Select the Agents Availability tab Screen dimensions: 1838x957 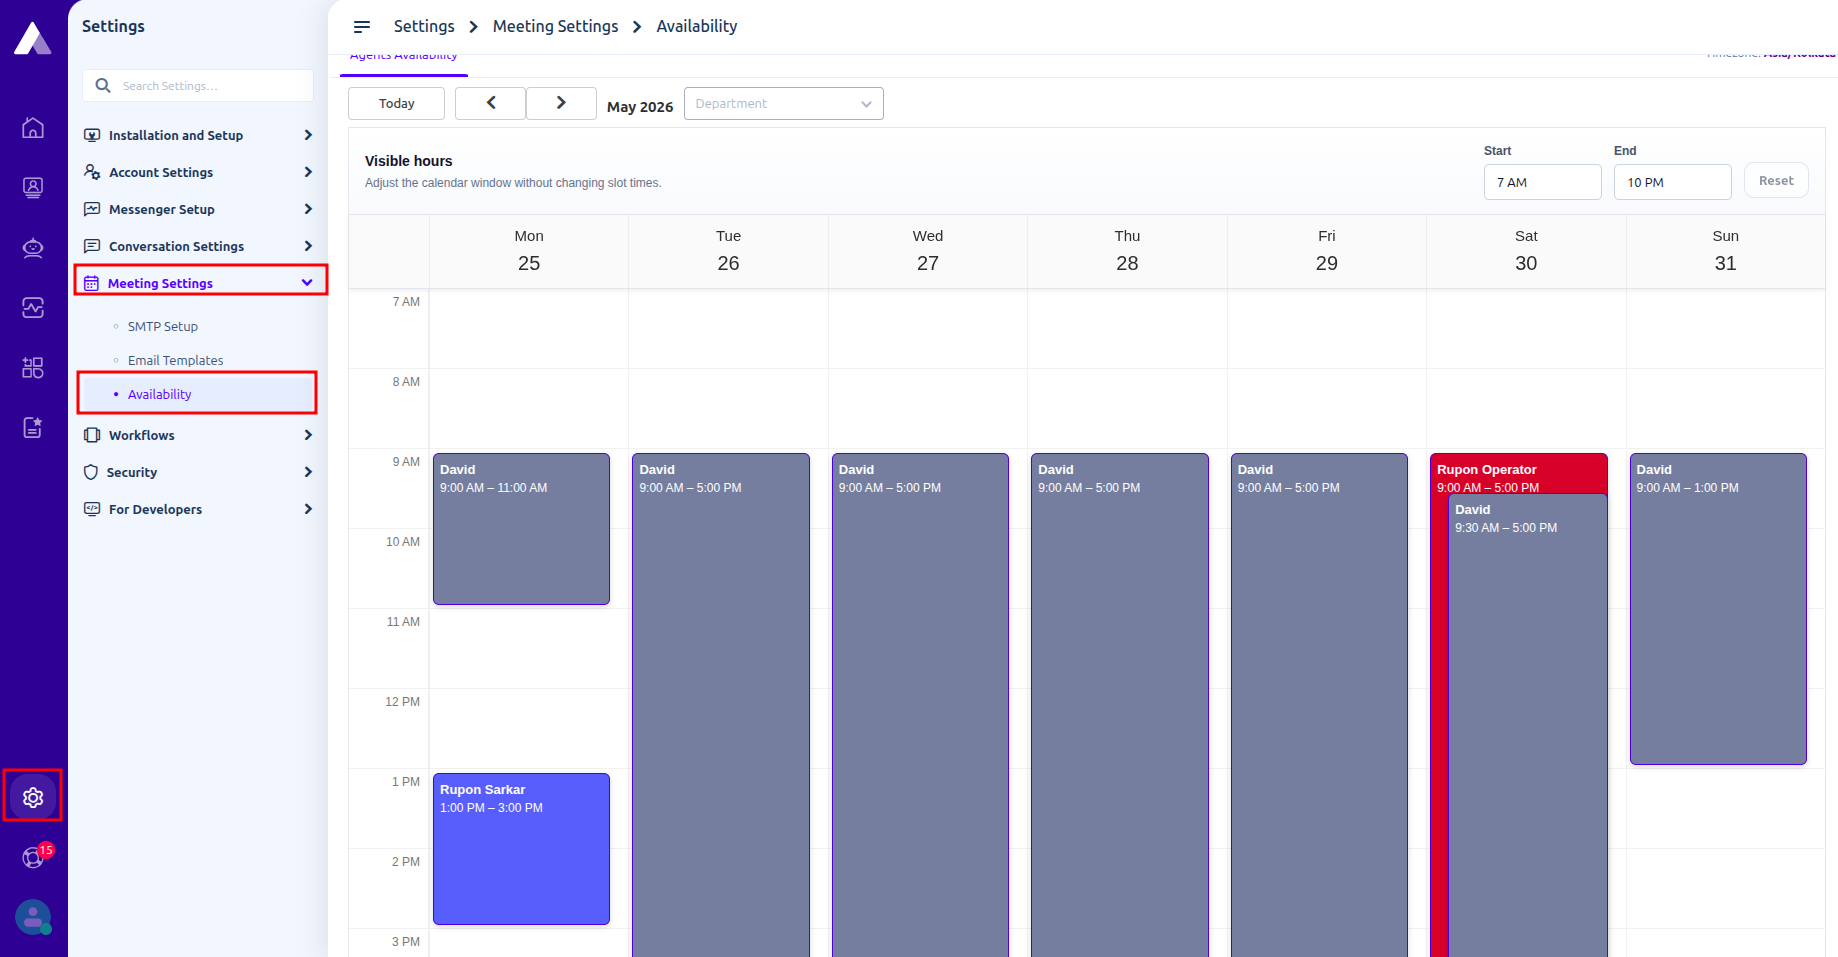pos(403,60)
